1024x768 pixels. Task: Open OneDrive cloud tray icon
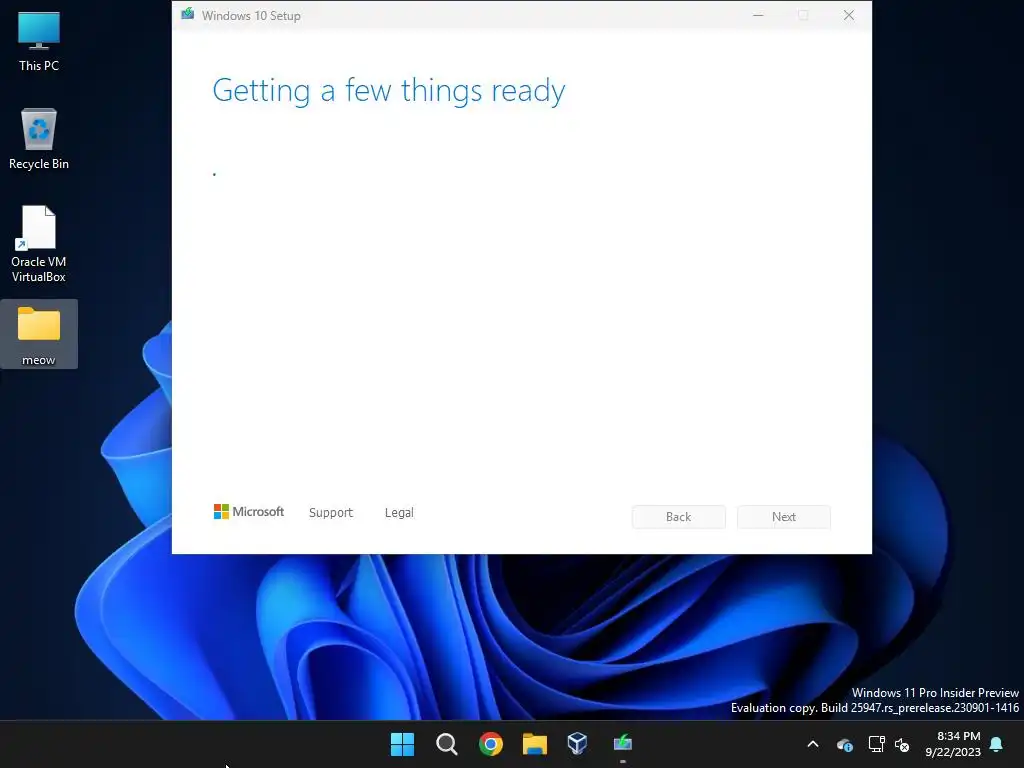[x=844, y=744]
